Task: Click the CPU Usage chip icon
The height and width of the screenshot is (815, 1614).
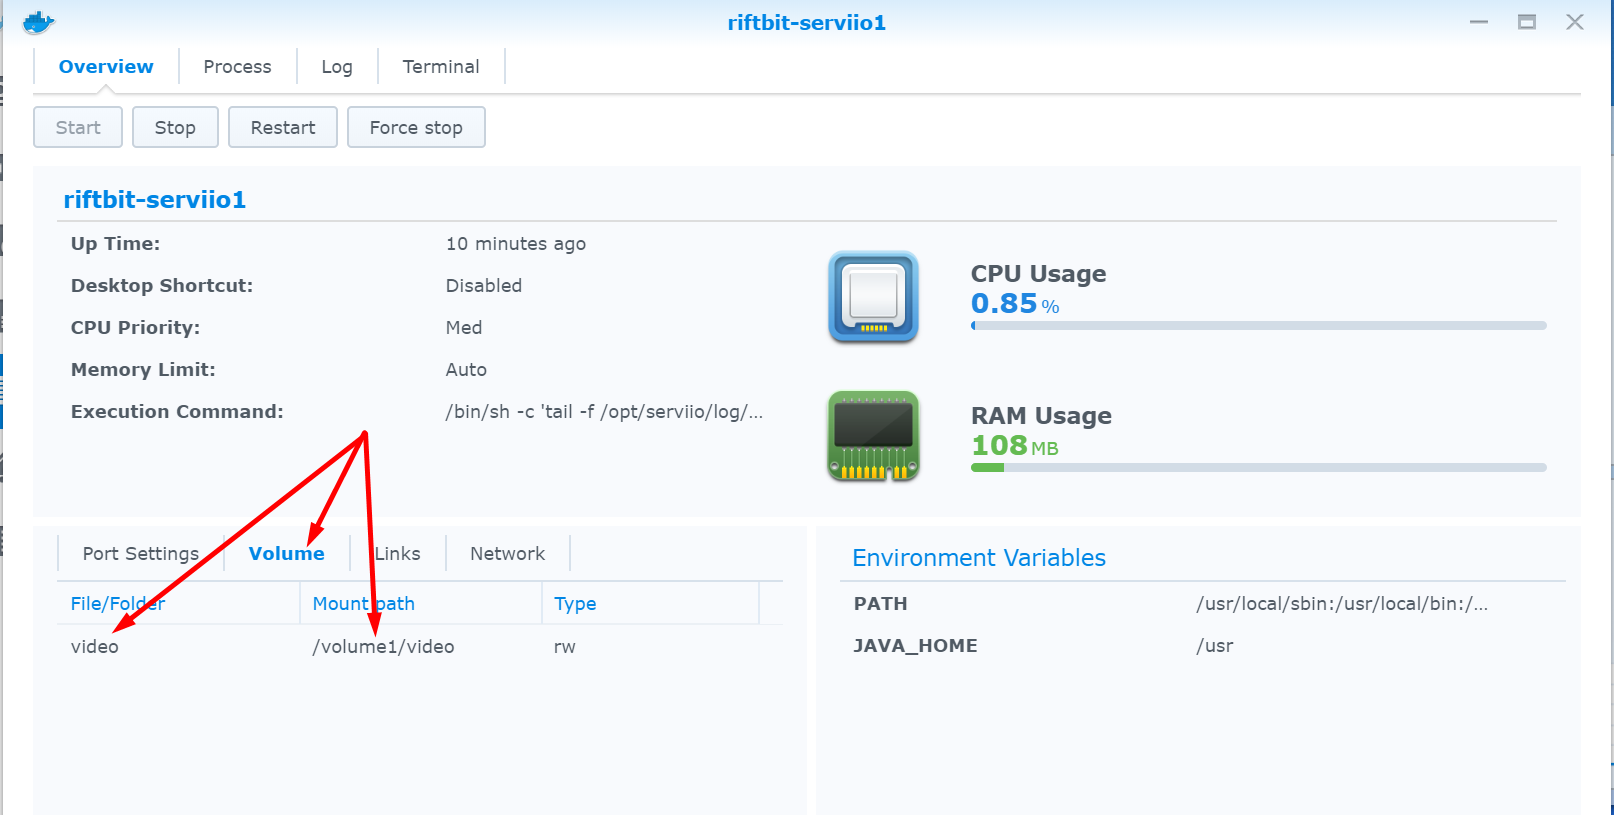Action: [x=873, y=297]
